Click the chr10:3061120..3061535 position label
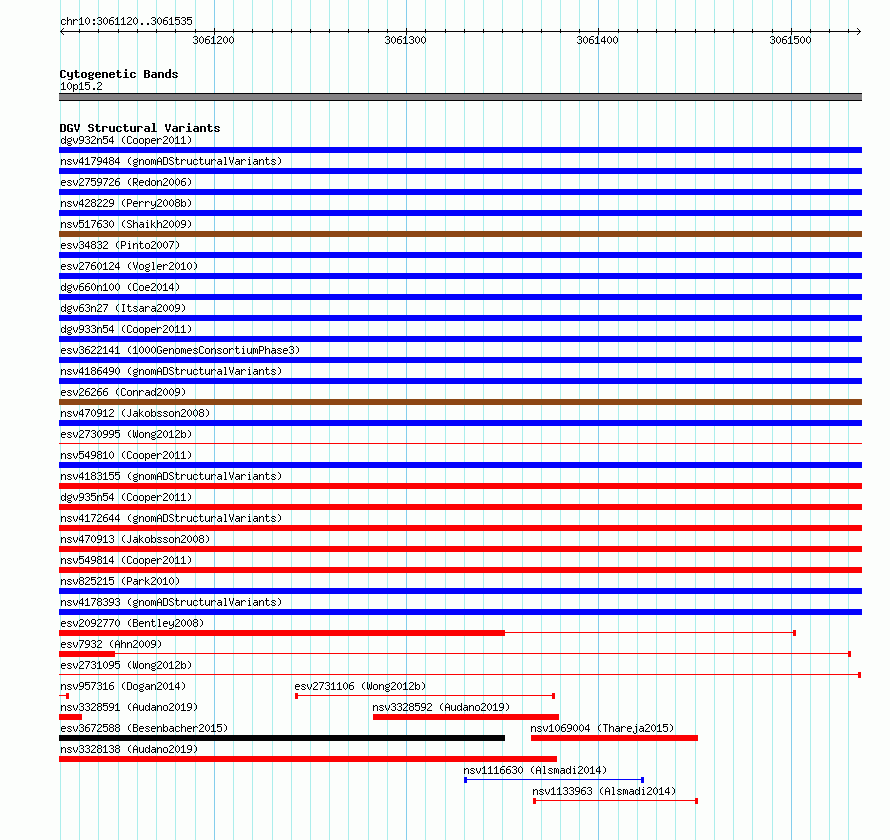 click(127, 21)
